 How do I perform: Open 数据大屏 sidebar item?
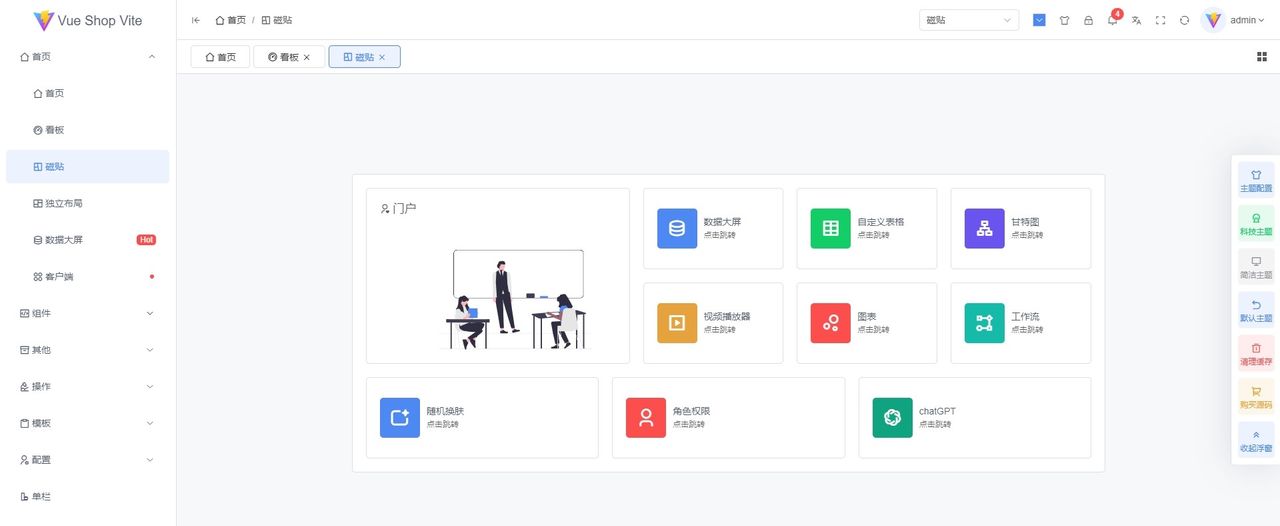[x=88, y=240]
